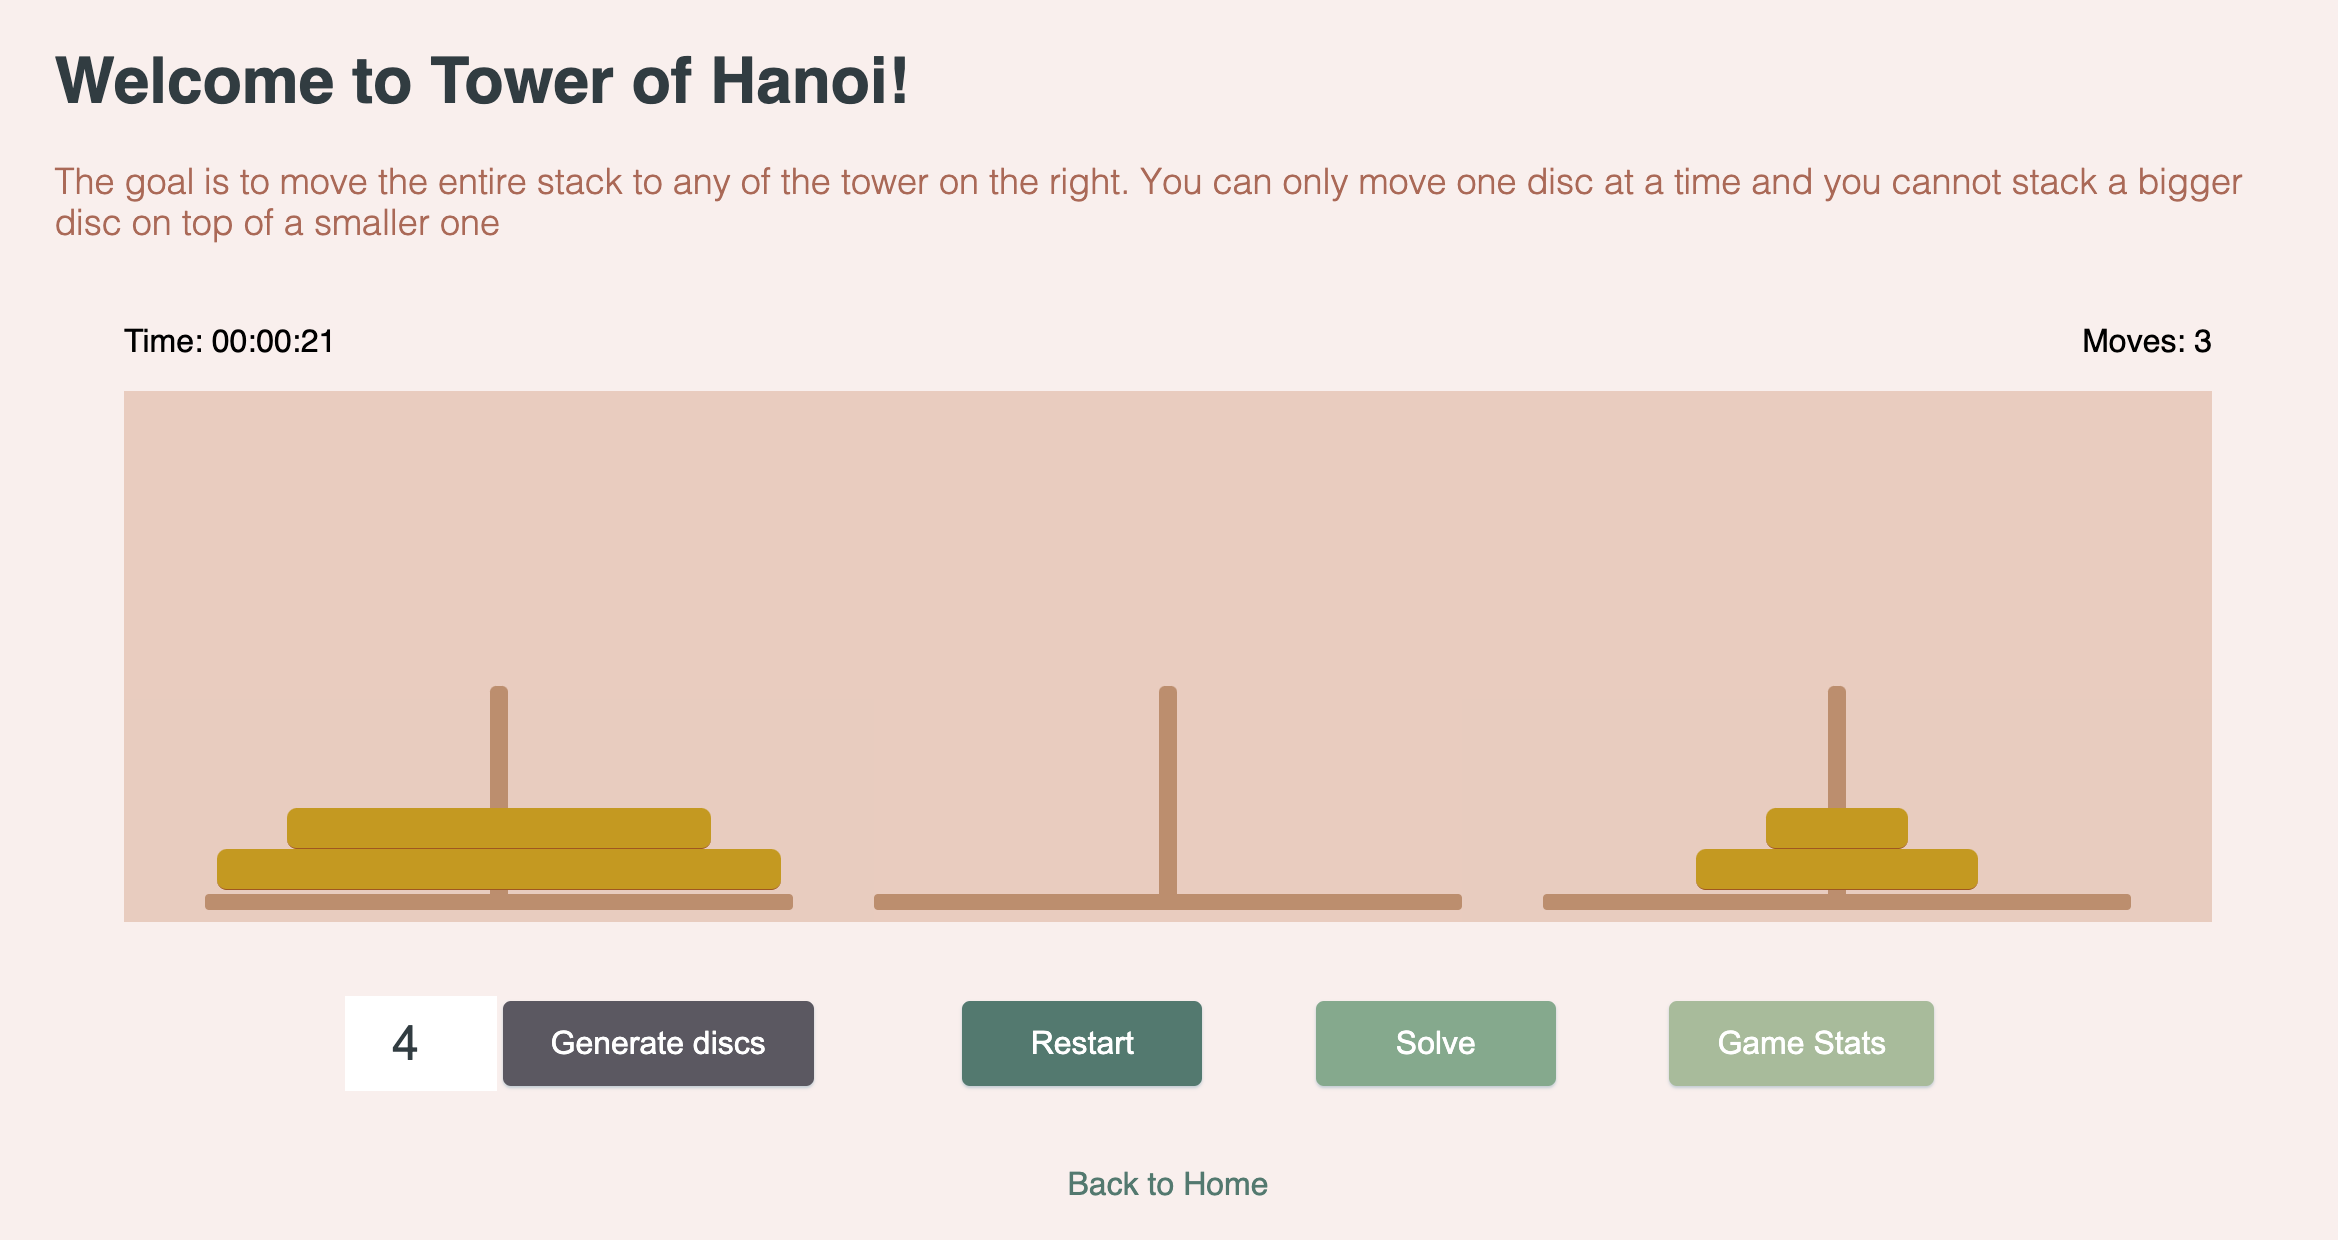Click the right tower base platform
Screen dimensions: 2338x1240
click(1837, 902)
